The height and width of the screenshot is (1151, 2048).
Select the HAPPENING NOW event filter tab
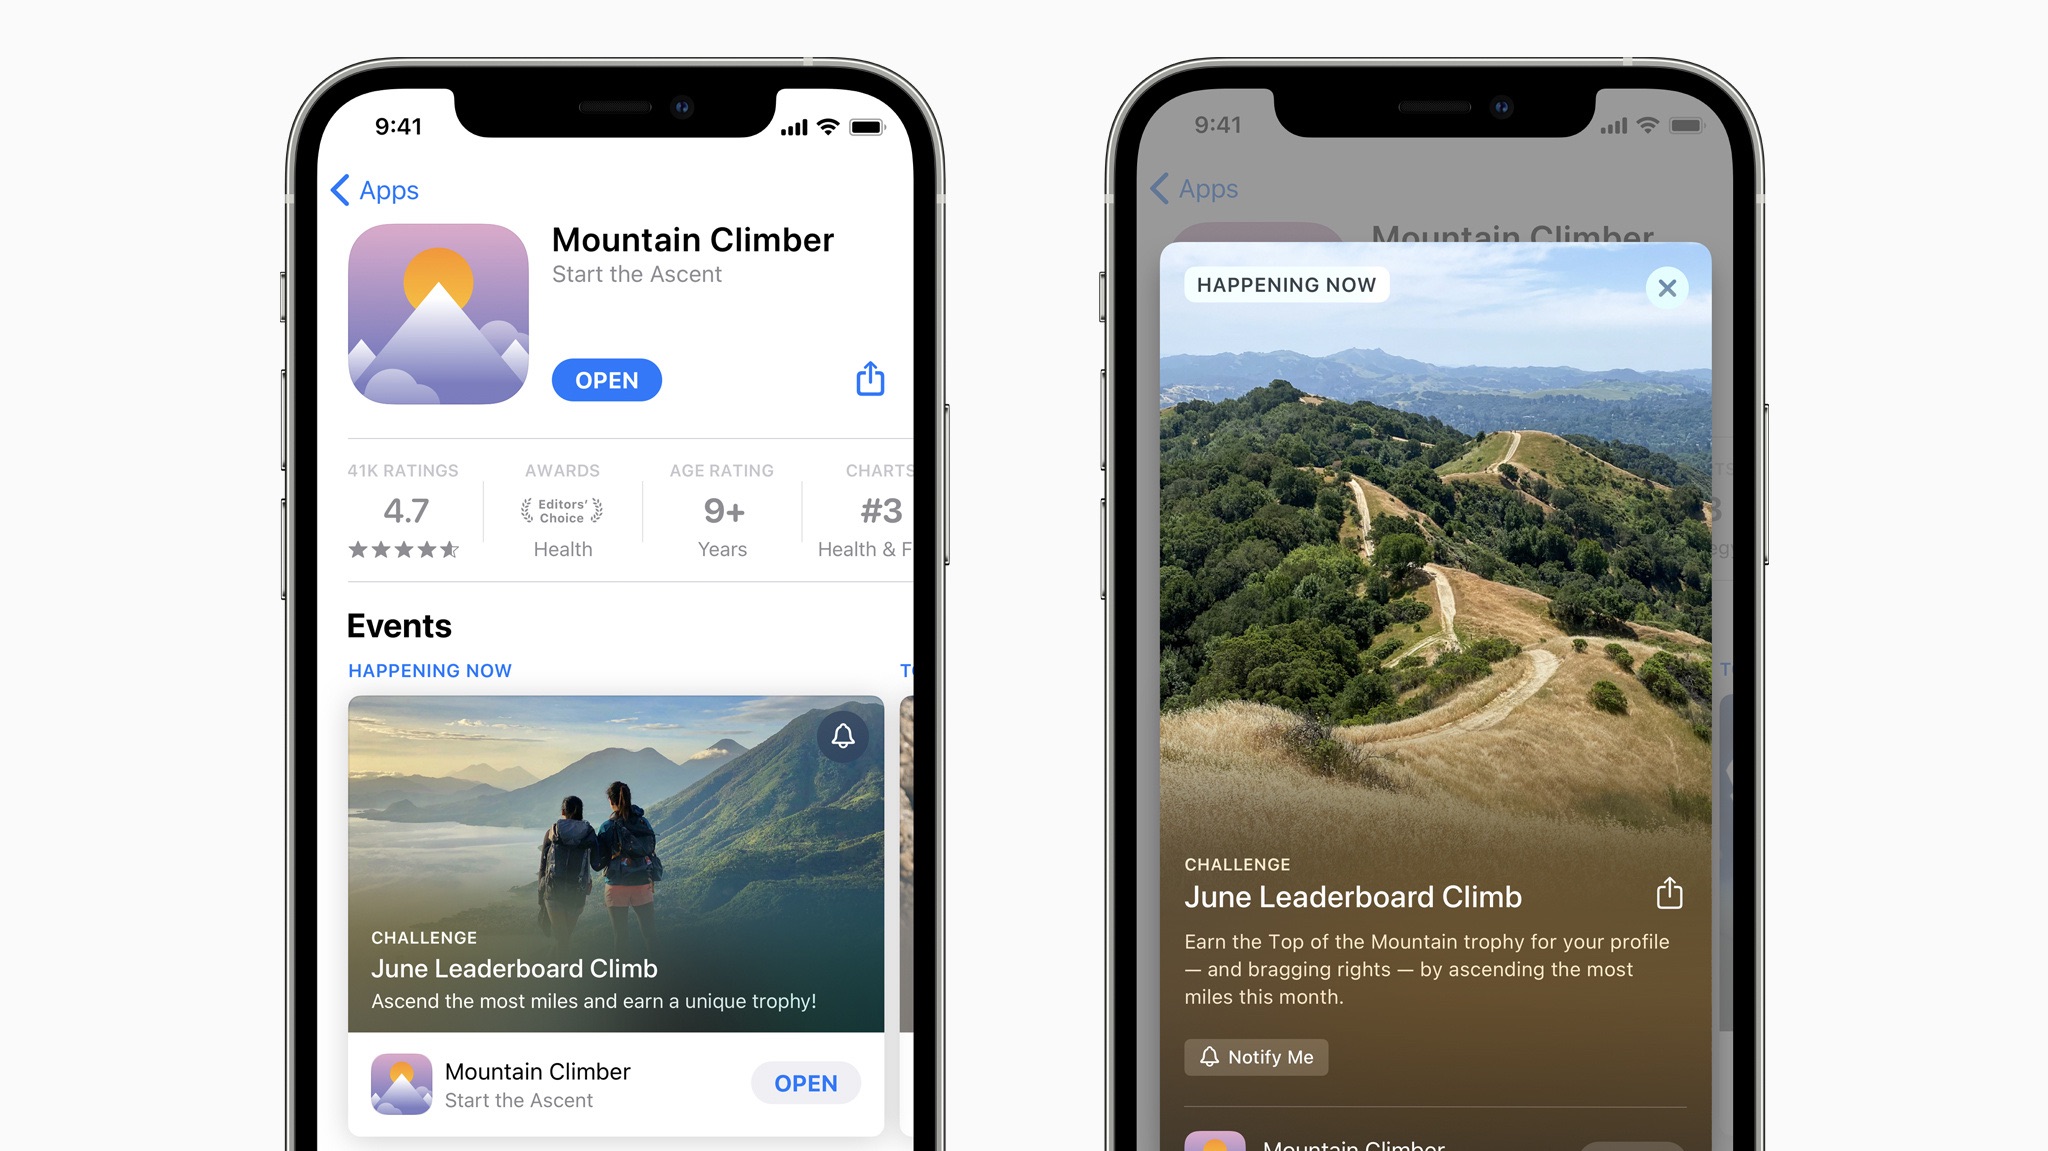tap(429, 670)
